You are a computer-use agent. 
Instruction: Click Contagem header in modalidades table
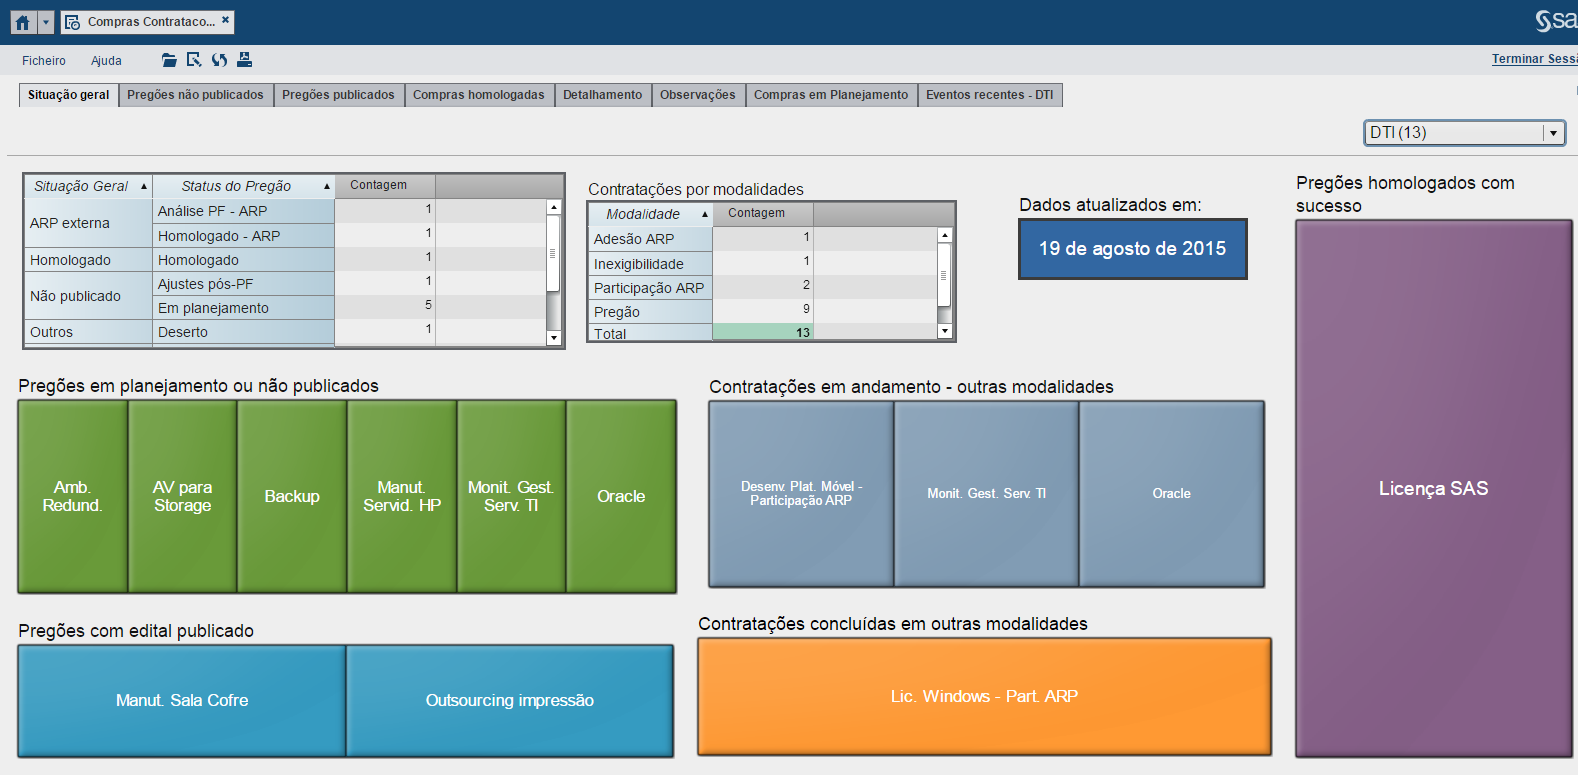pyautogui.click(x=763, y=214)
